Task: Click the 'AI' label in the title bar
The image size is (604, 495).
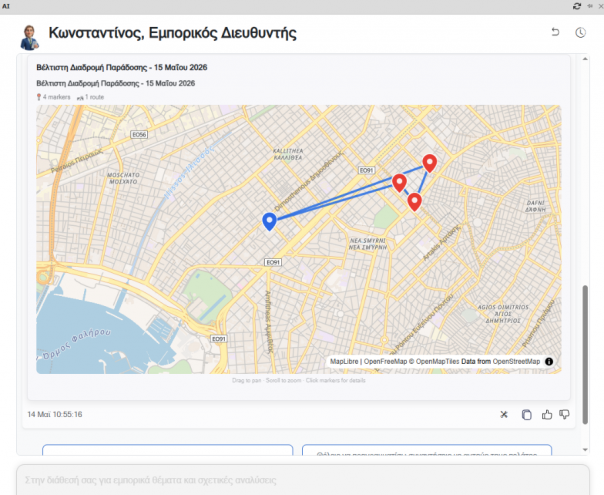Action: pyautogui.click(x=6, y=6)
